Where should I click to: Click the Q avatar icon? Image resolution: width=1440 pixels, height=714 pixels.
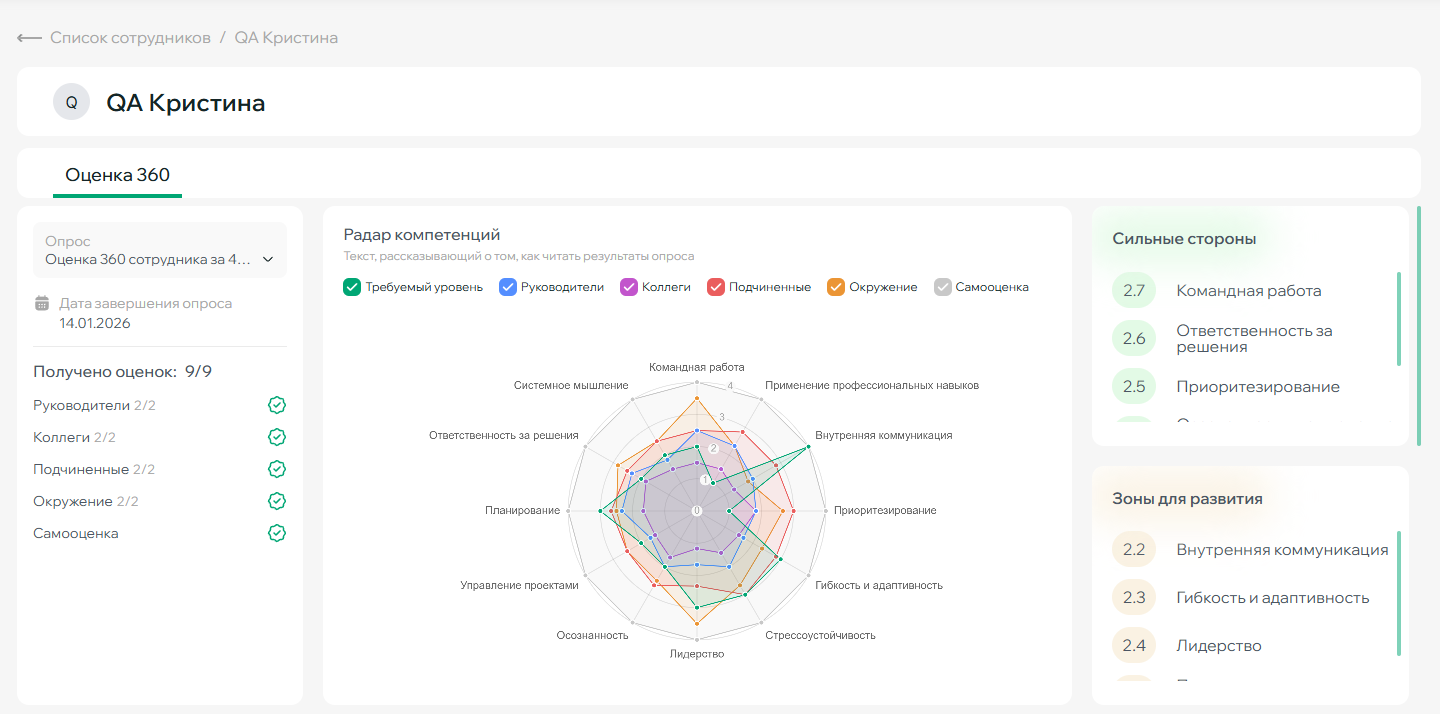coord(71,102)
